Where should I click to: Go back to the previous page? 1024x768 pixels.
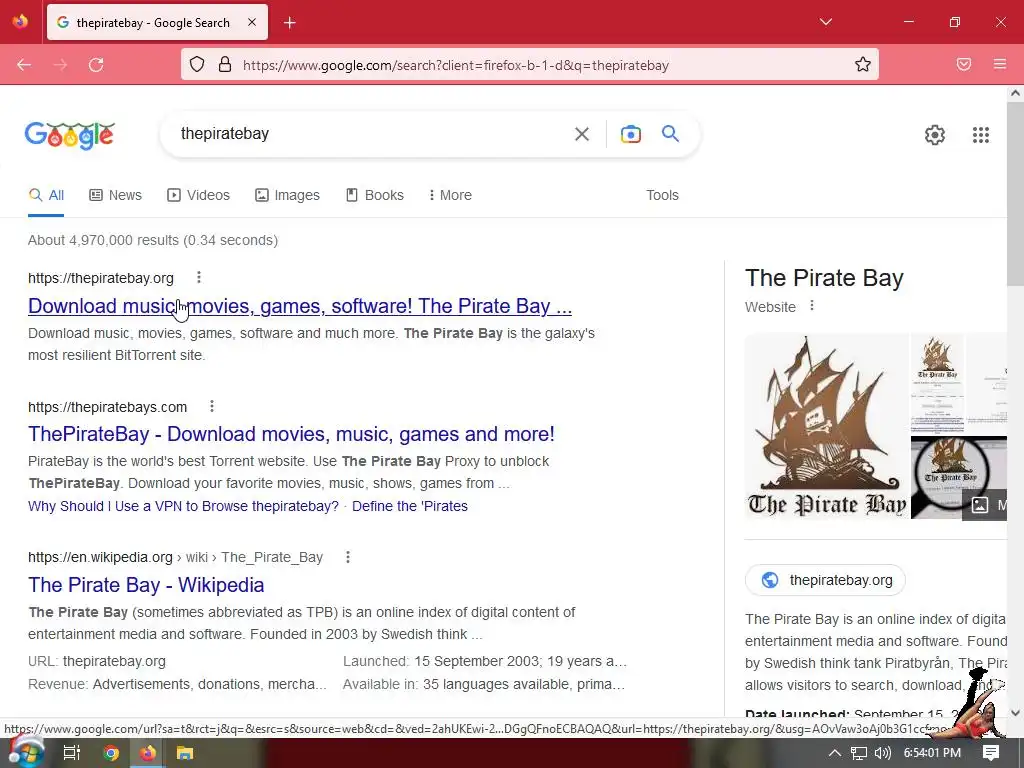[x=24, y=65]
